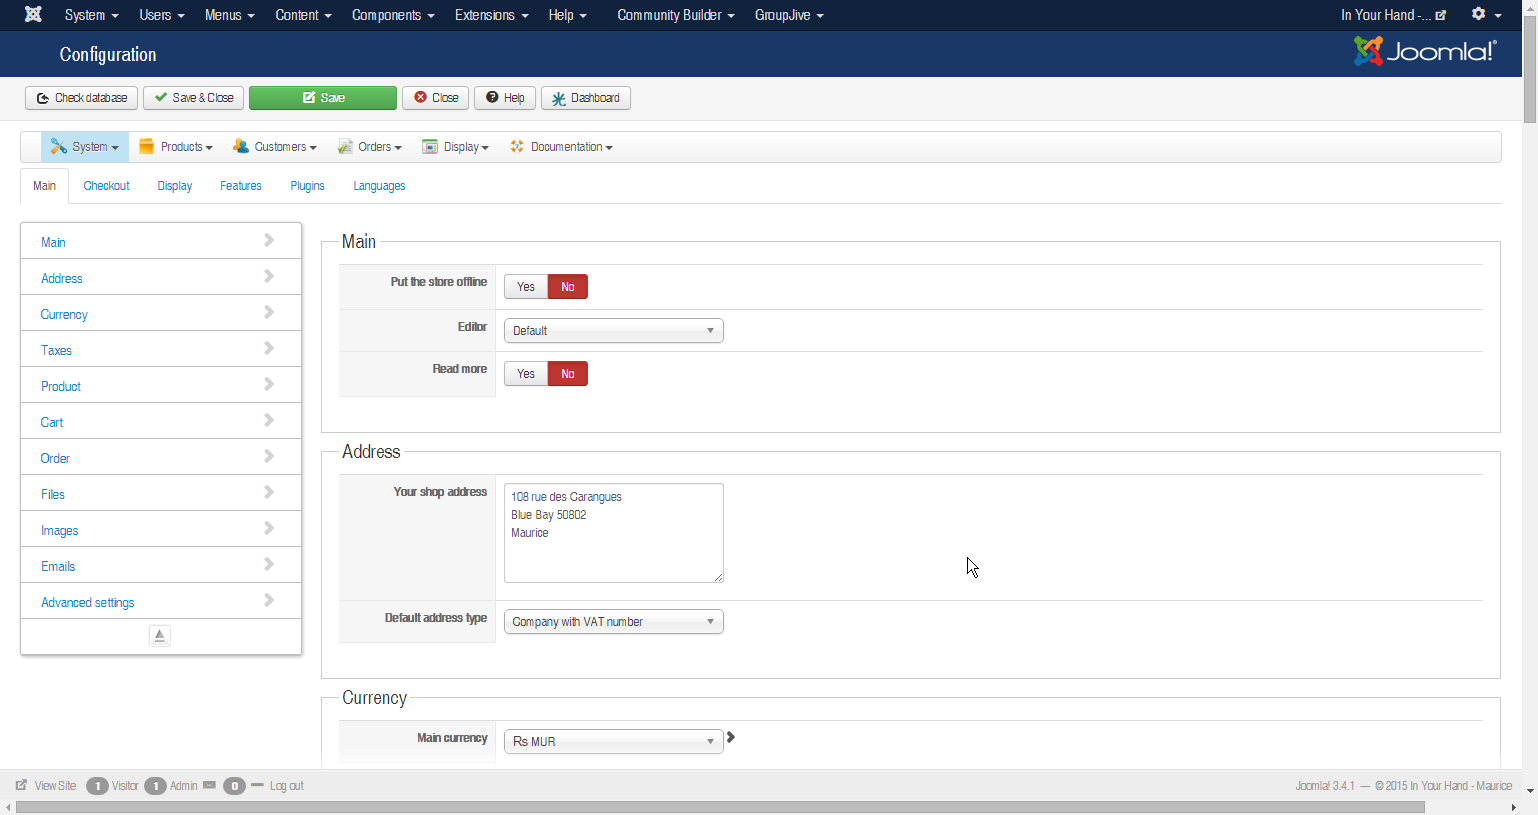The width and height of the screenshot is (1538, 815).
Task: Click the Save & Close button
Action: [x=194, y=98]
